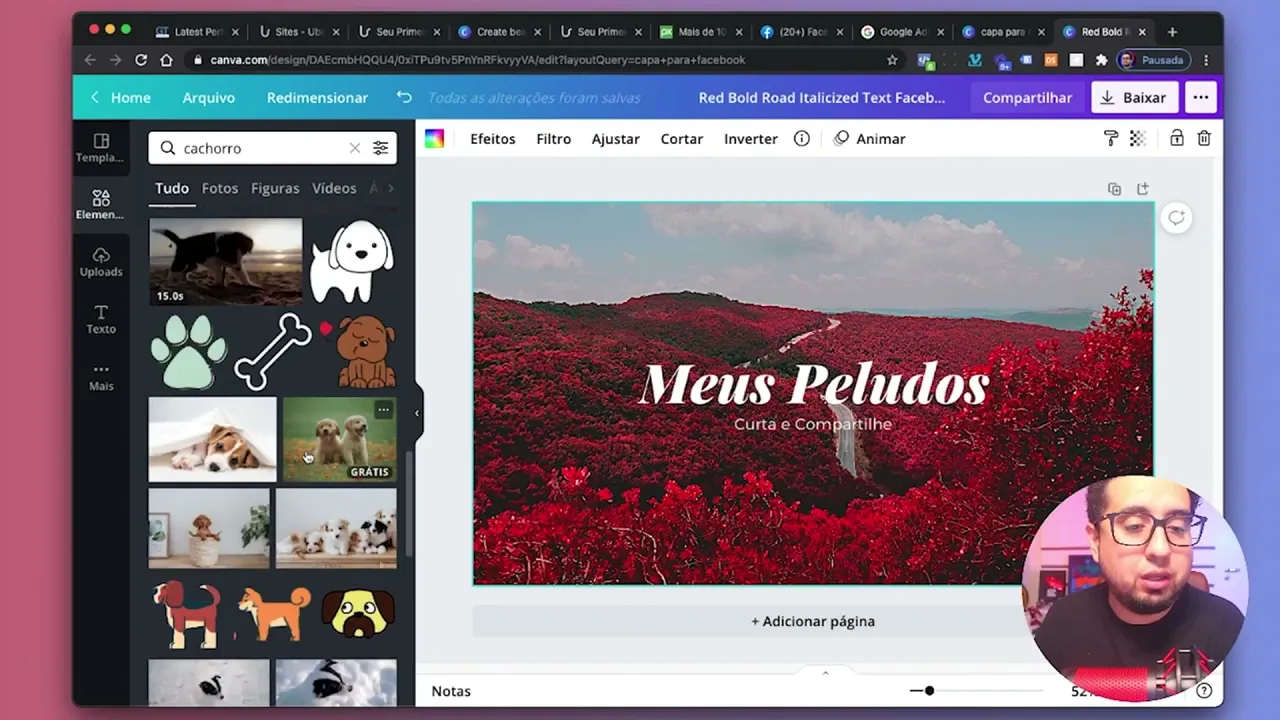This screenshot has height=720, width=1280.
Task: Select the Curta e Compartilhe subtitle
Action: tap(813, 424)
